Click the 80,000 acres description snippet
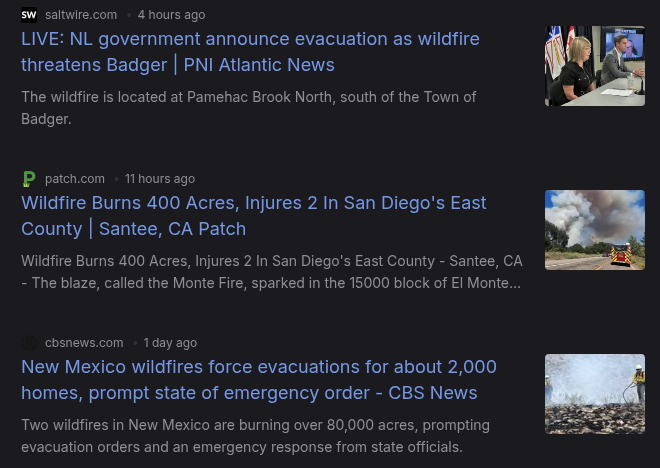The width and height of the screenshot is (660, 468). 255,436
